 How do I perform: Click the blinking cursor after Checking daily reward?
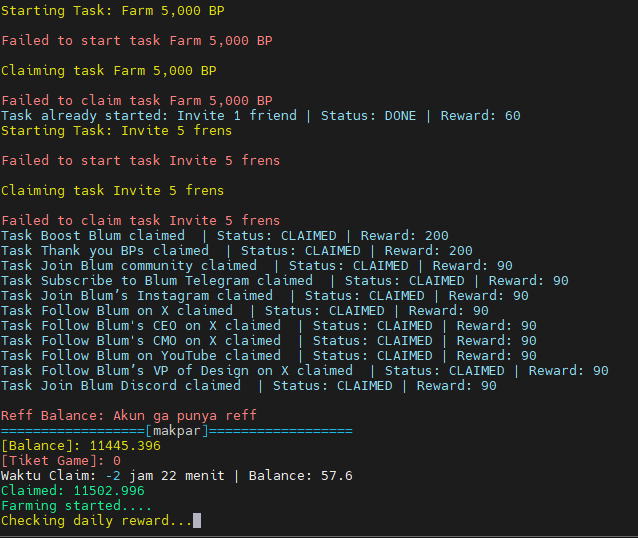(x=197, y=521)
